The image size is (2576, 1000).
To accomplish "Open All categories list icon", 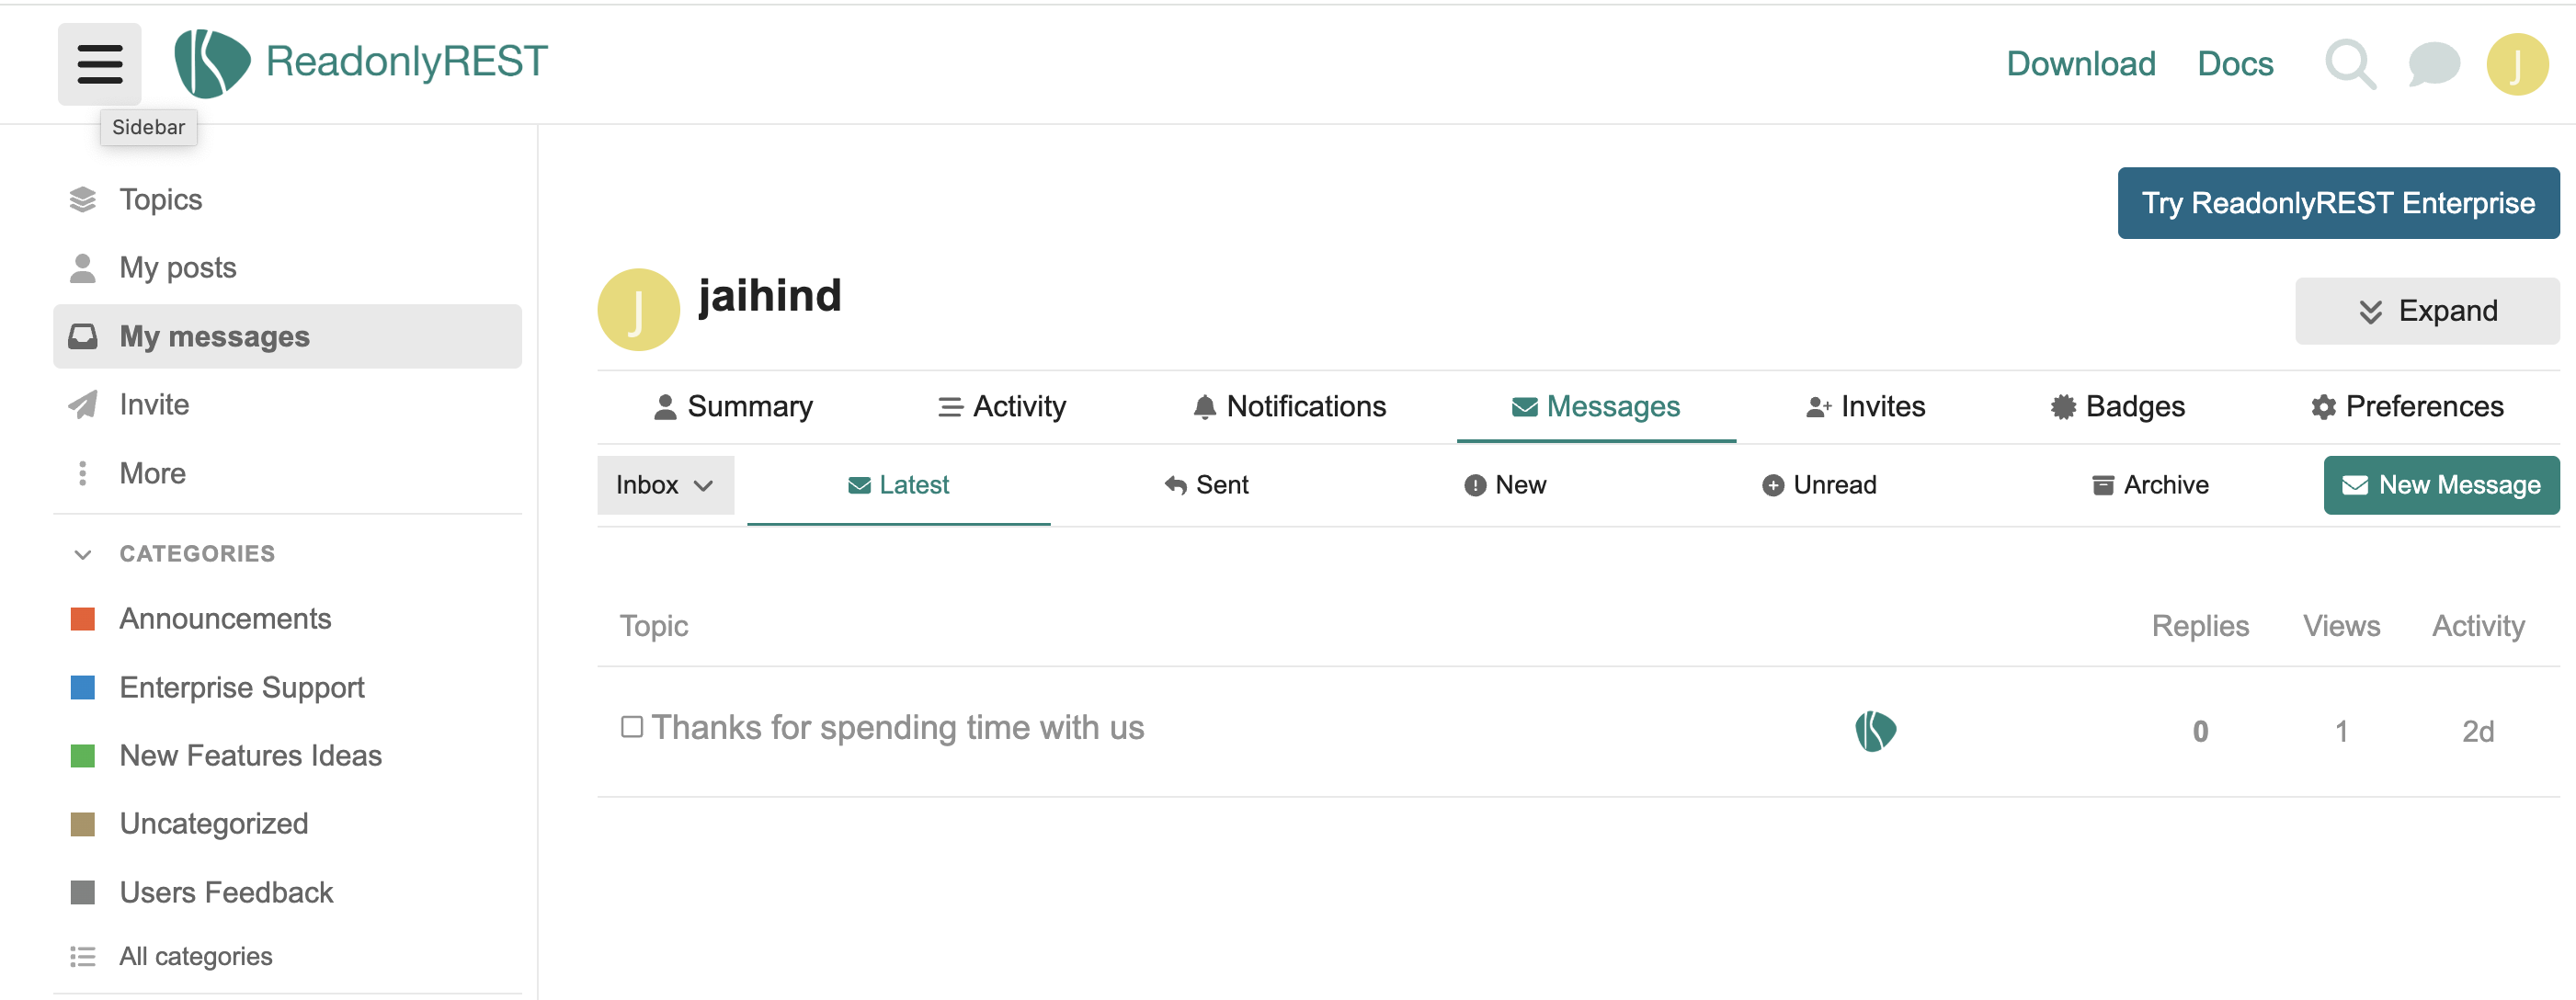I will click(x=83, y=957).
